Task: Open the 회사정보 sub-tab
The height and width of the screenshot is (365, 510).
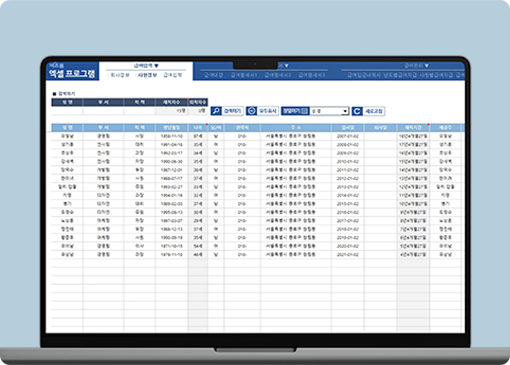Action: [x=120, y=75]
